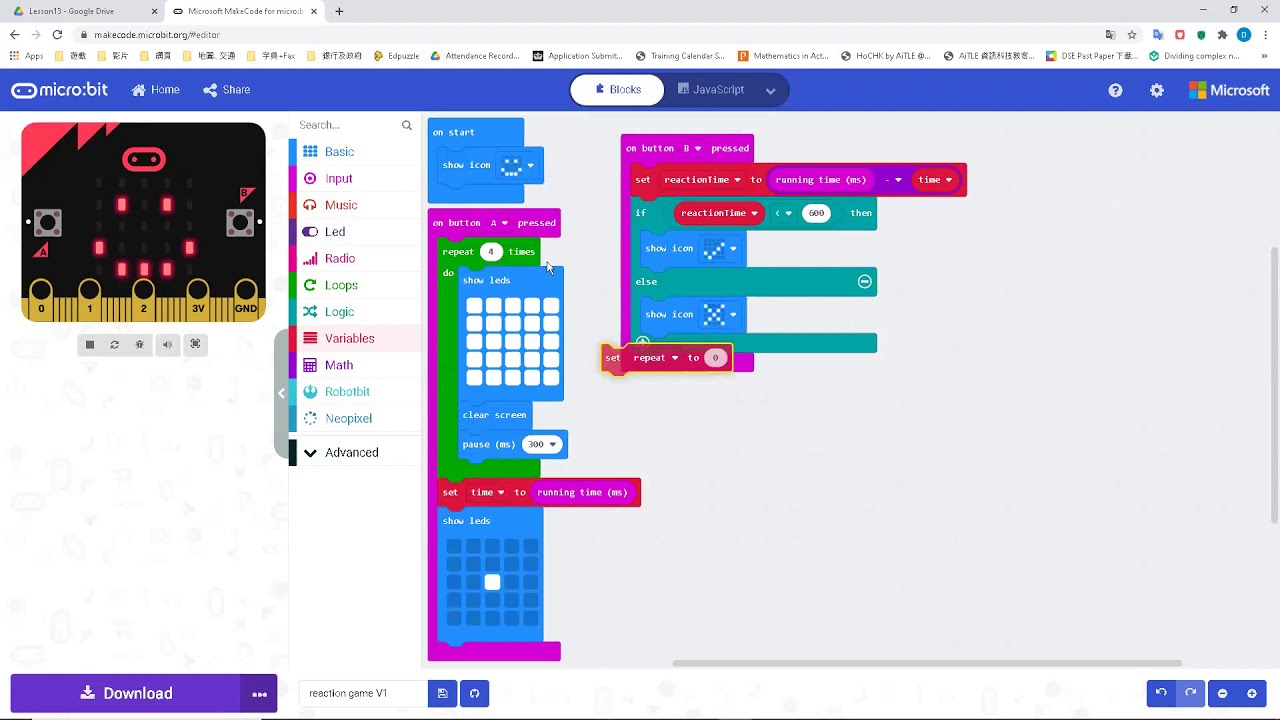Image resolution: width=1280 pixels, height=720 pixels.
Task: Click the project name field
Action: [363, 693]
